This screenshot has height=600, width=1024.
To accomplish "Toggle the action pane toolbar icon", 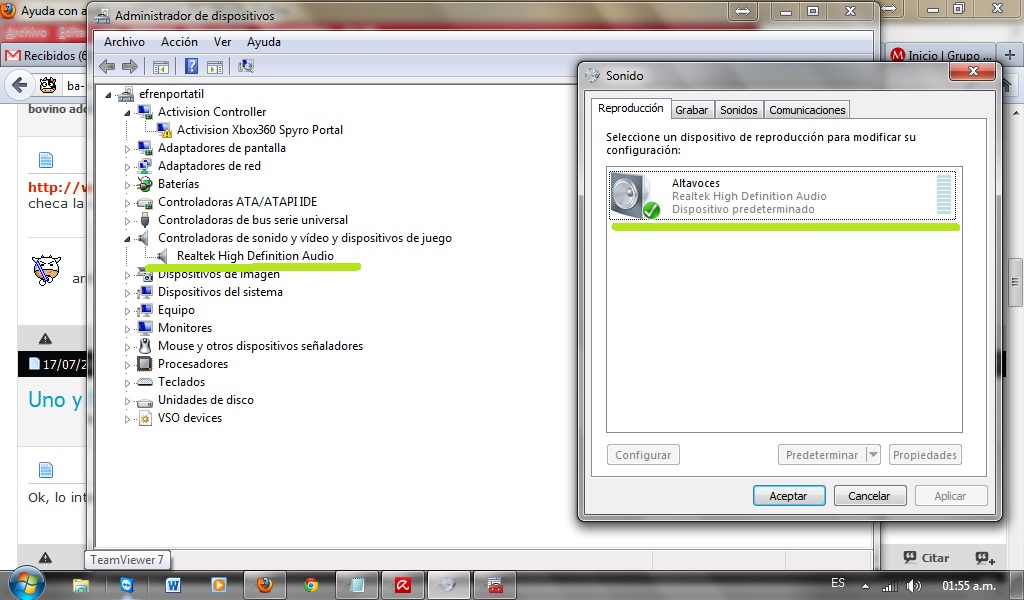I will coord(215,66).
